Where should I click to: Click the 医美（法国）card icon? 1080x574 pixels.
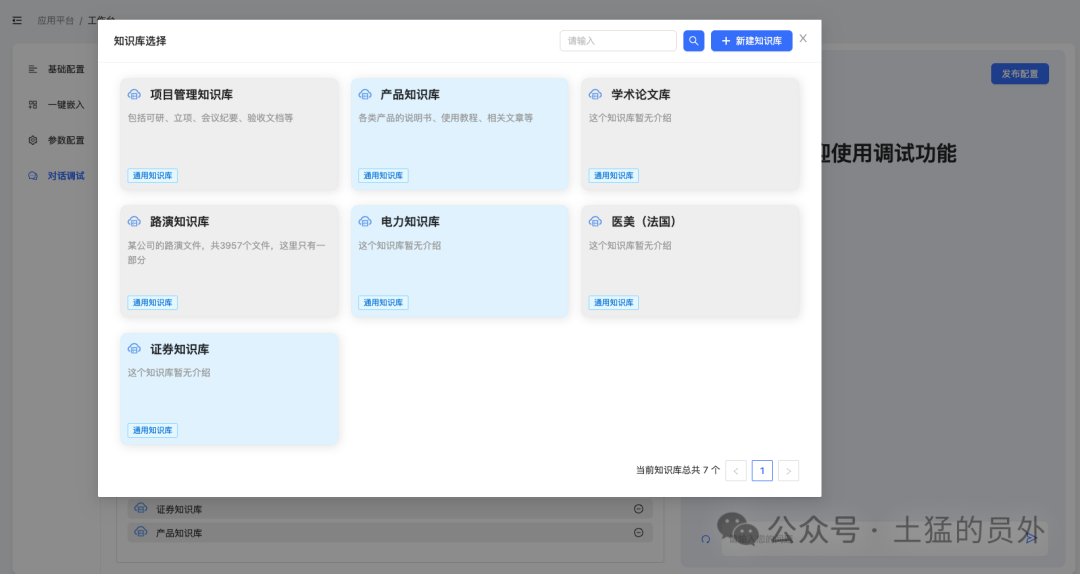point(595,221)
